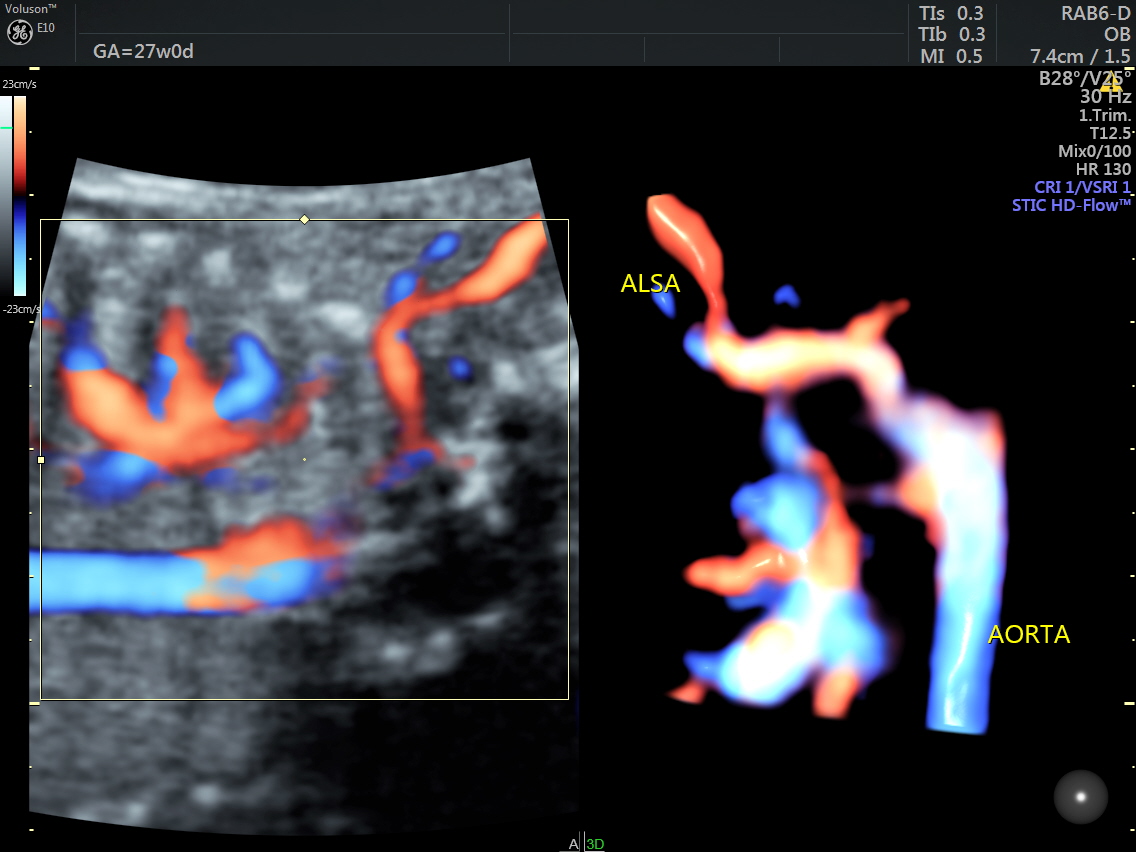This screenshot has height=852, width=1136.
Task: Click the green baseline marker beside the gray scale
Action: (x=6, y=128)
